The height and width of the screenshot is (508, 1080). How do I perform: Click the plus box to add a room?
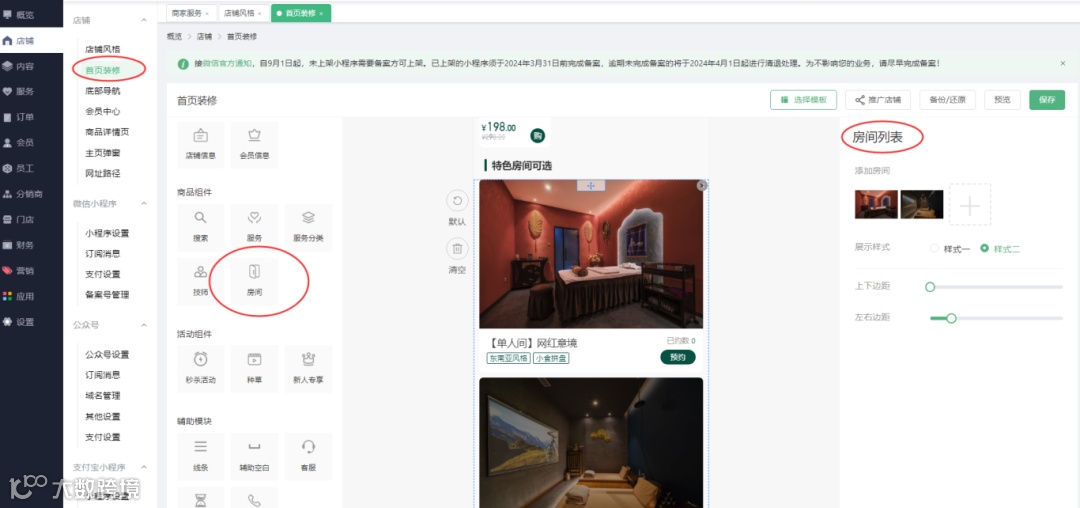[x=970, y=204]
